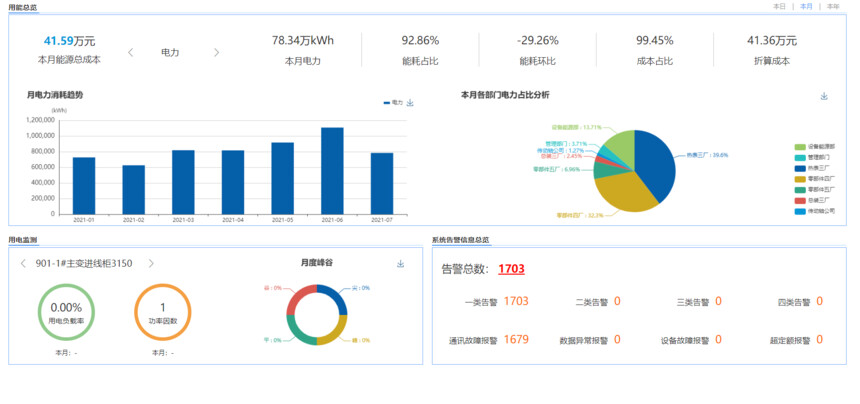This screenshot has height=404, width=860.
Task: Open the 数据异常报警 count 0
Action: [617, 339]
